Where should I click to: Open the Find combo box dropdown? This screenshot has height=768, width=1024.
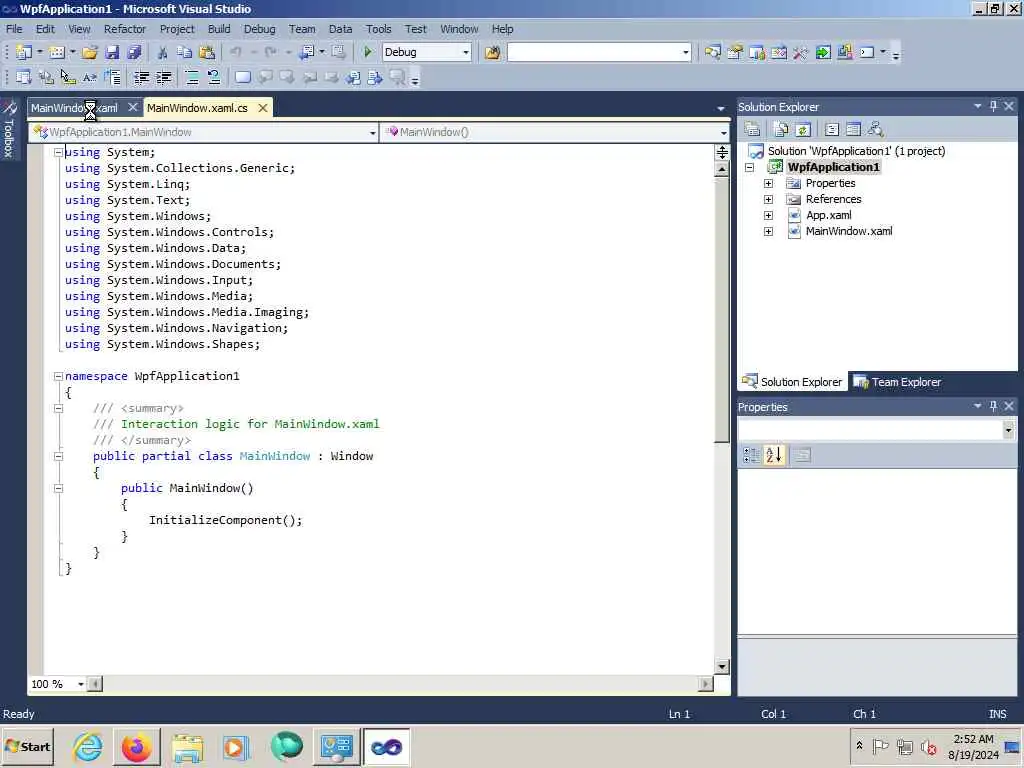686,52
